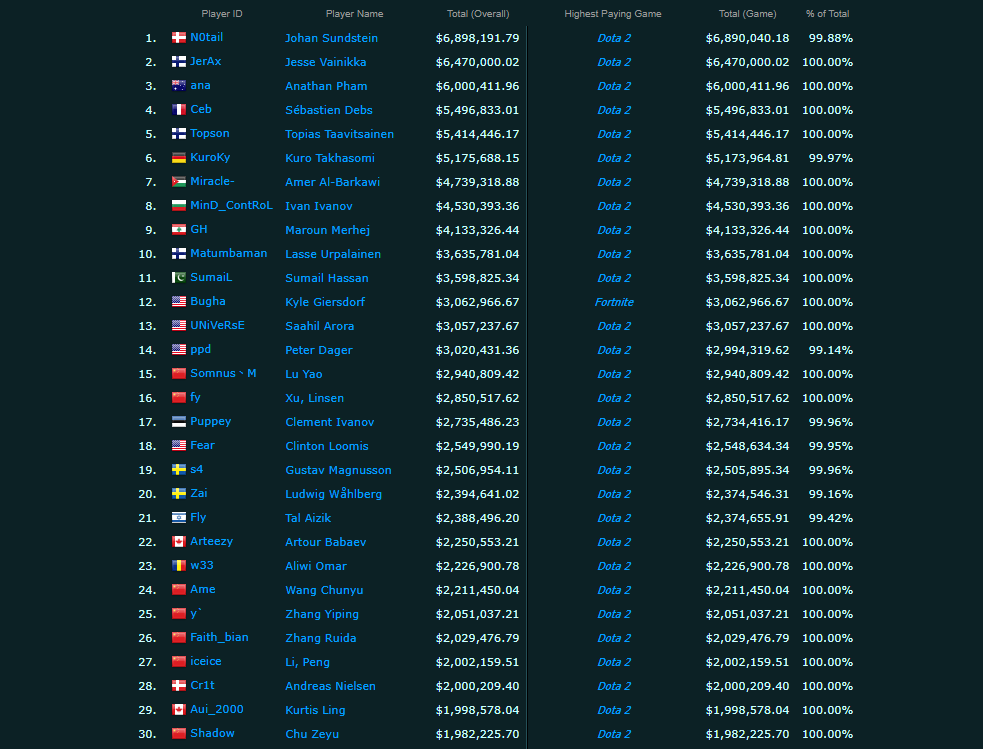The image size is (983, 749).
Task: Select the Miracle- player ID
Action: (212, 181)
